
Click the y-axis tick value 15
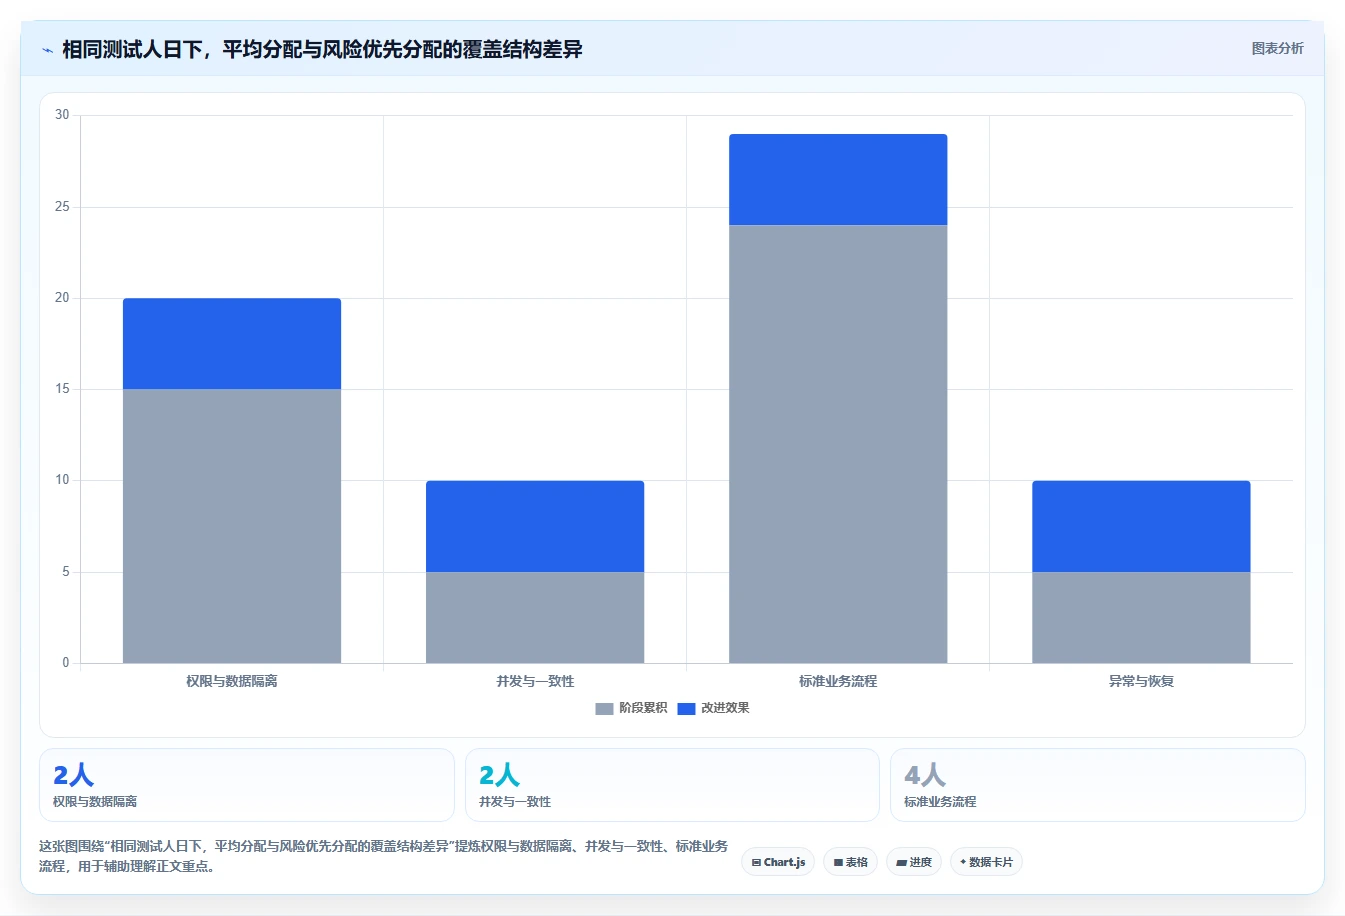click(63, 389)
